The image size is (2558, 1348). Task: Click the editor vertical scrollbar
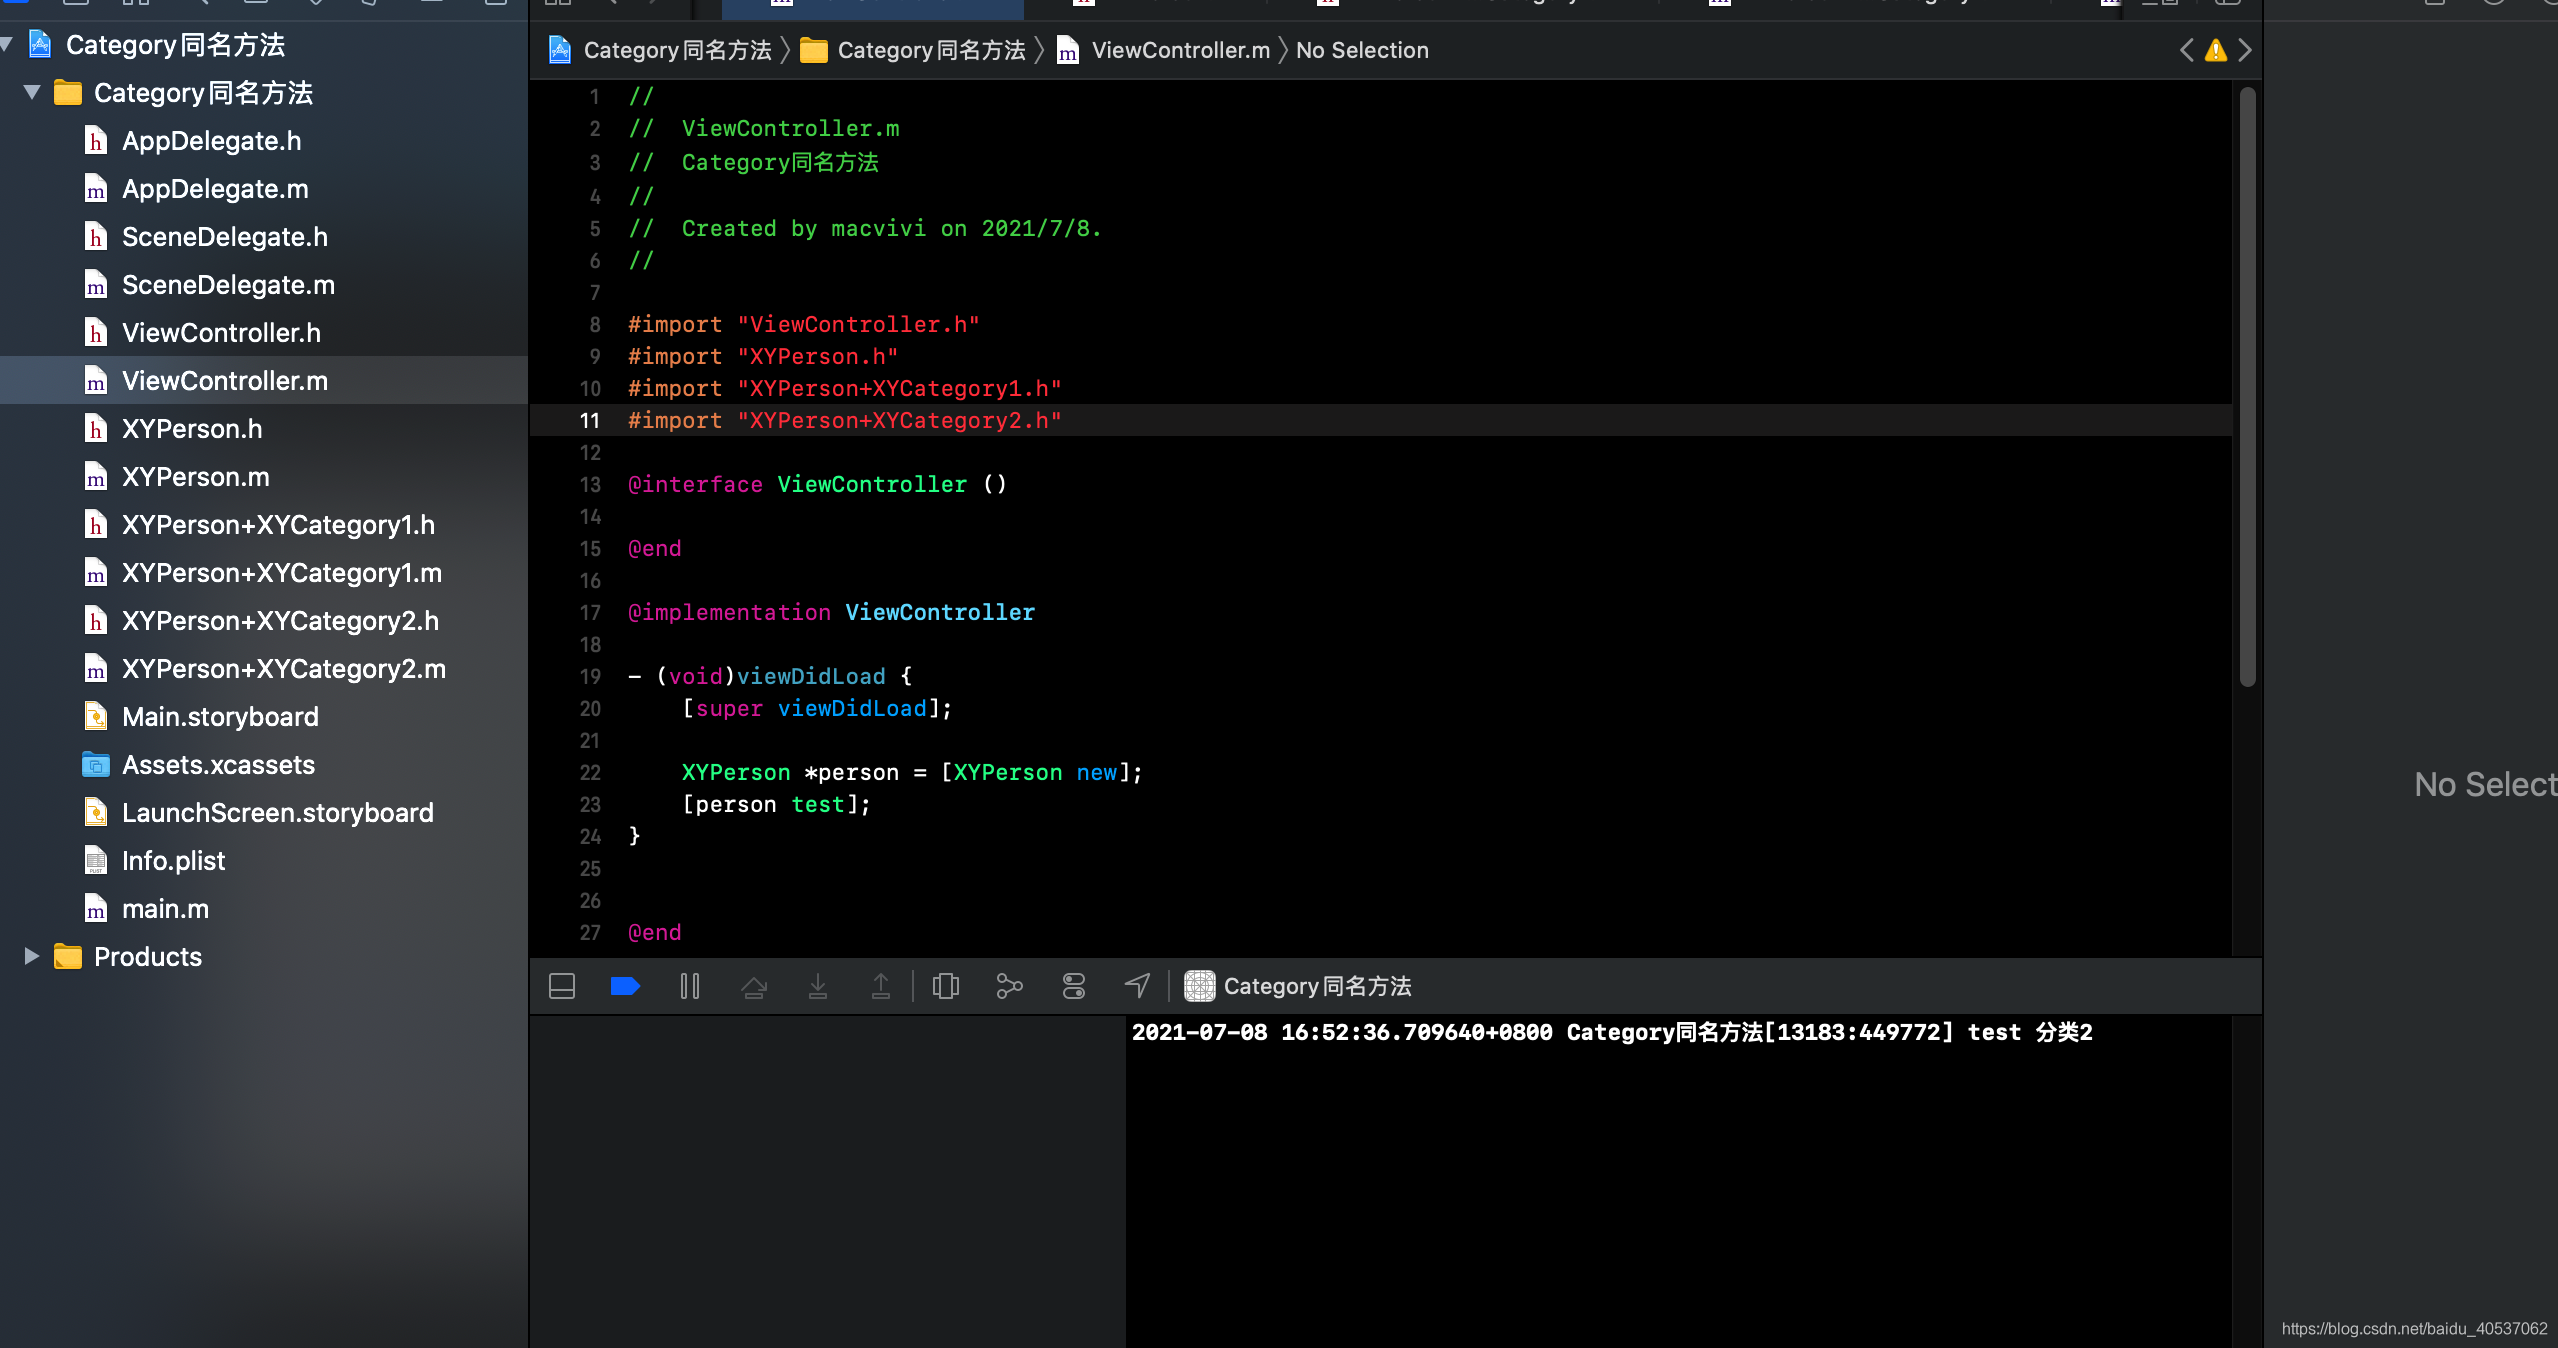tap(2247, 386)
